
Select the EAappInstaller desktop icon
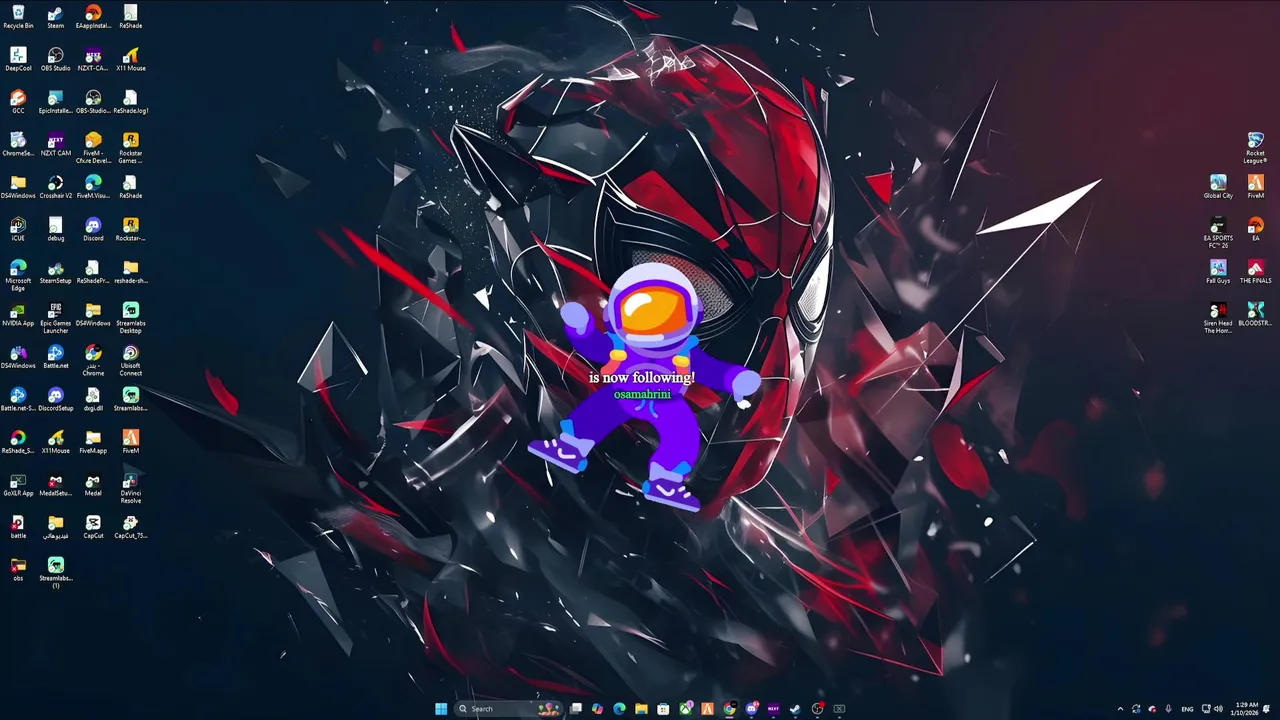pyautogui.click(x=93, y=17)
